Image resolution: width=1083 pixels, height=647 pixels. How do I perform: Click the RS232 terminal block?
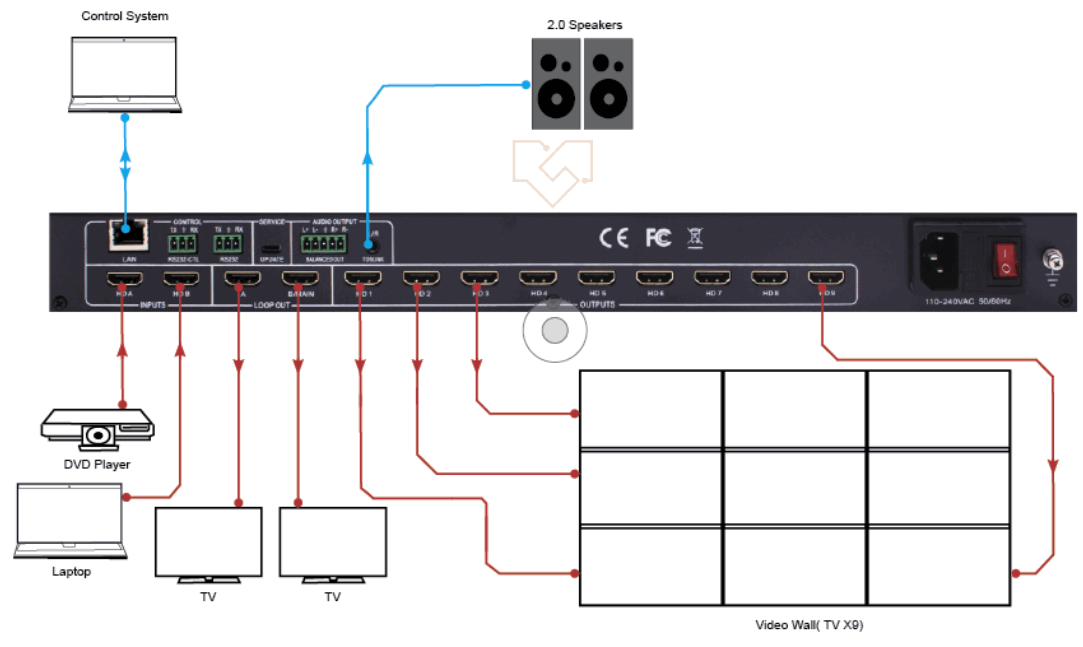[226, 243]
